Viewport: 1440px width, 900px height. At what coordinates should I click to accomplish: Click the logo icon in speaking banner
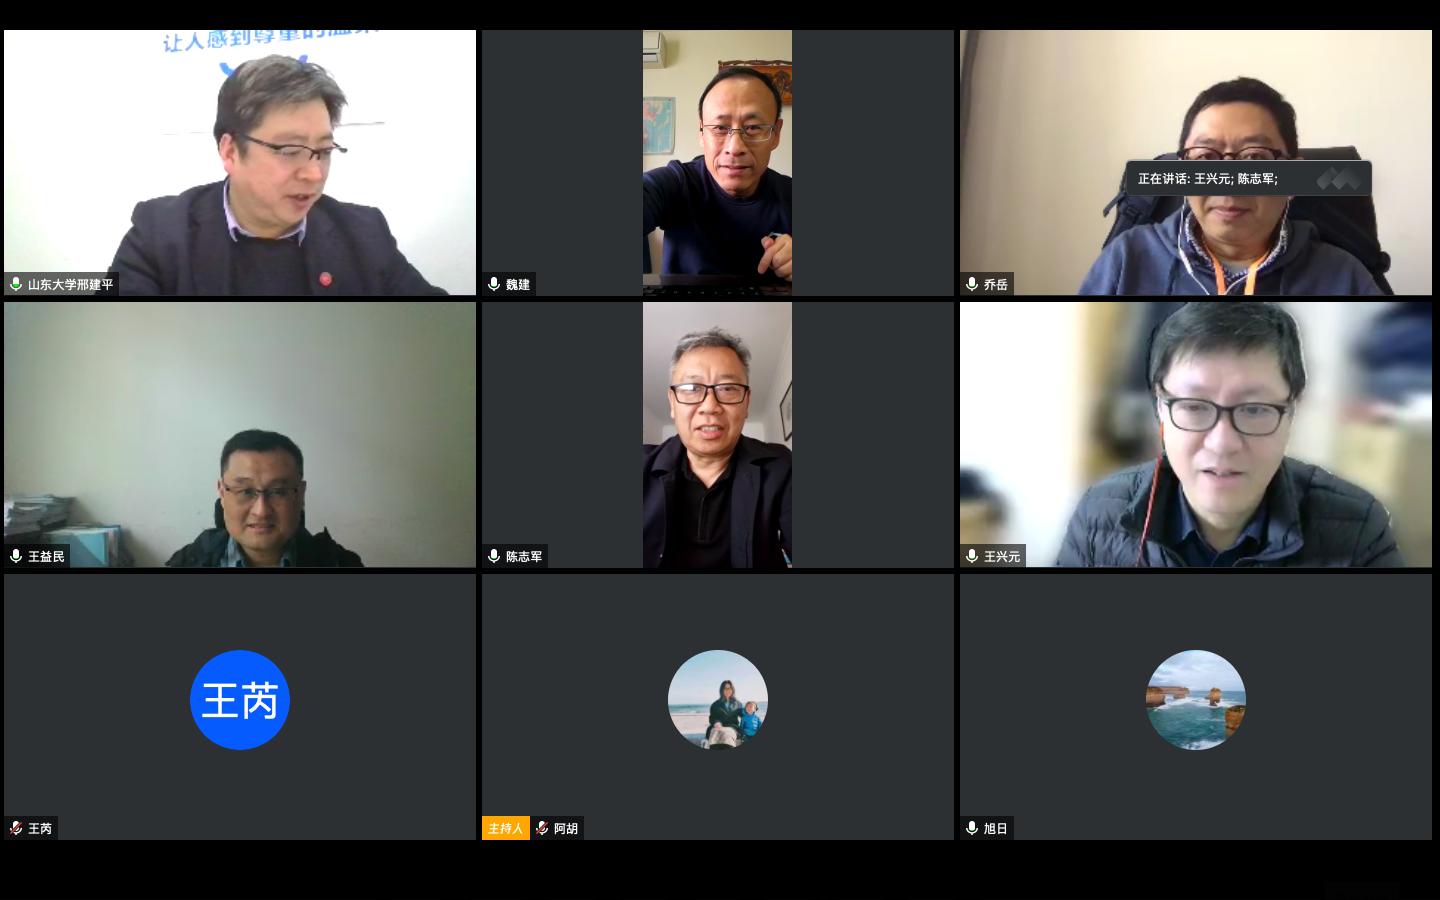click(1338, 178)
